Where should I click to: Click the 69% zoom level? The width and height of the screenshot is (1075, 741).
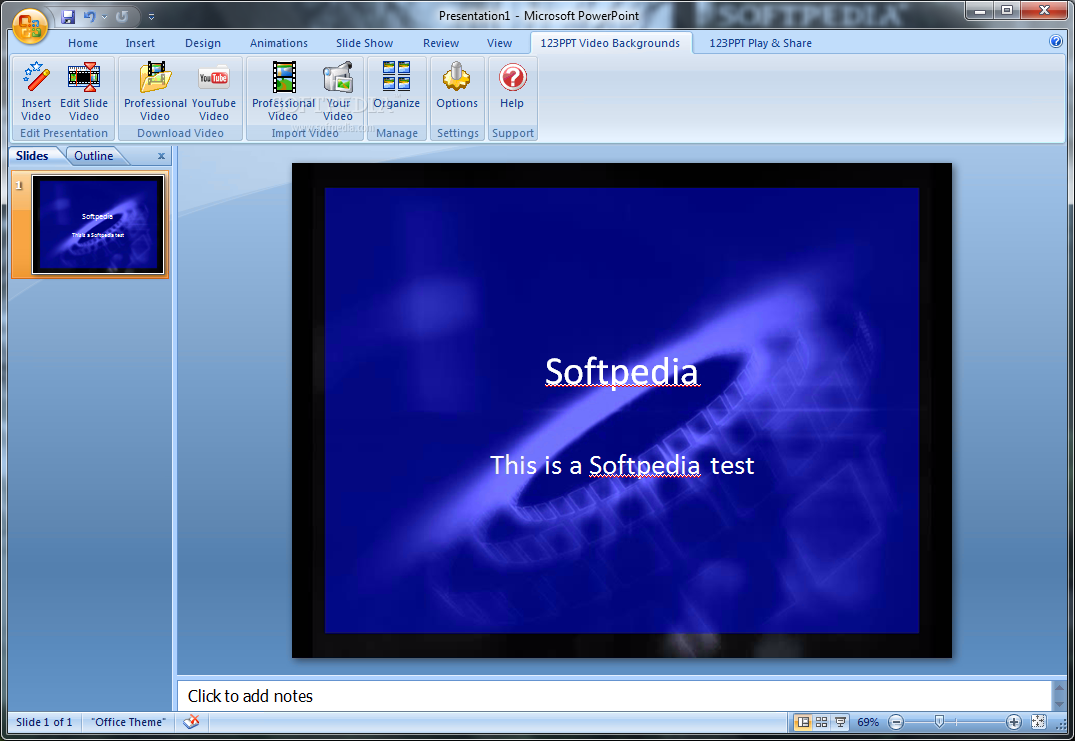click(868, 722)
